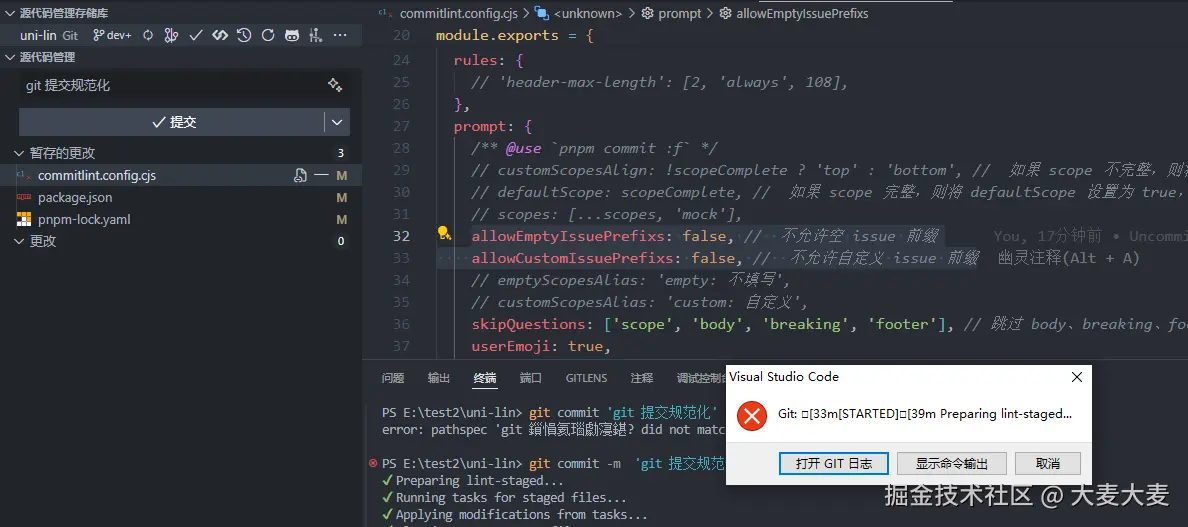Click the cat-face icon in repository row

pyautogui.click(x=292, y=35)
